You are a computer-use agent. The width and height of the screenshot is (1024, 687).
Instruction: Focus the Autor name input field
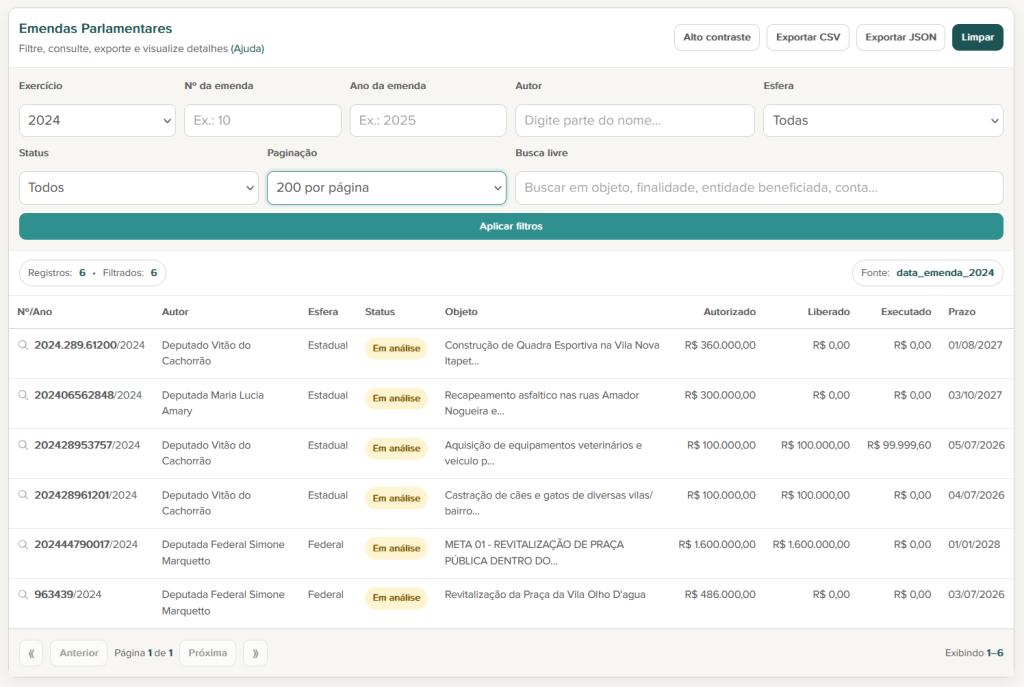pos(634,120)
